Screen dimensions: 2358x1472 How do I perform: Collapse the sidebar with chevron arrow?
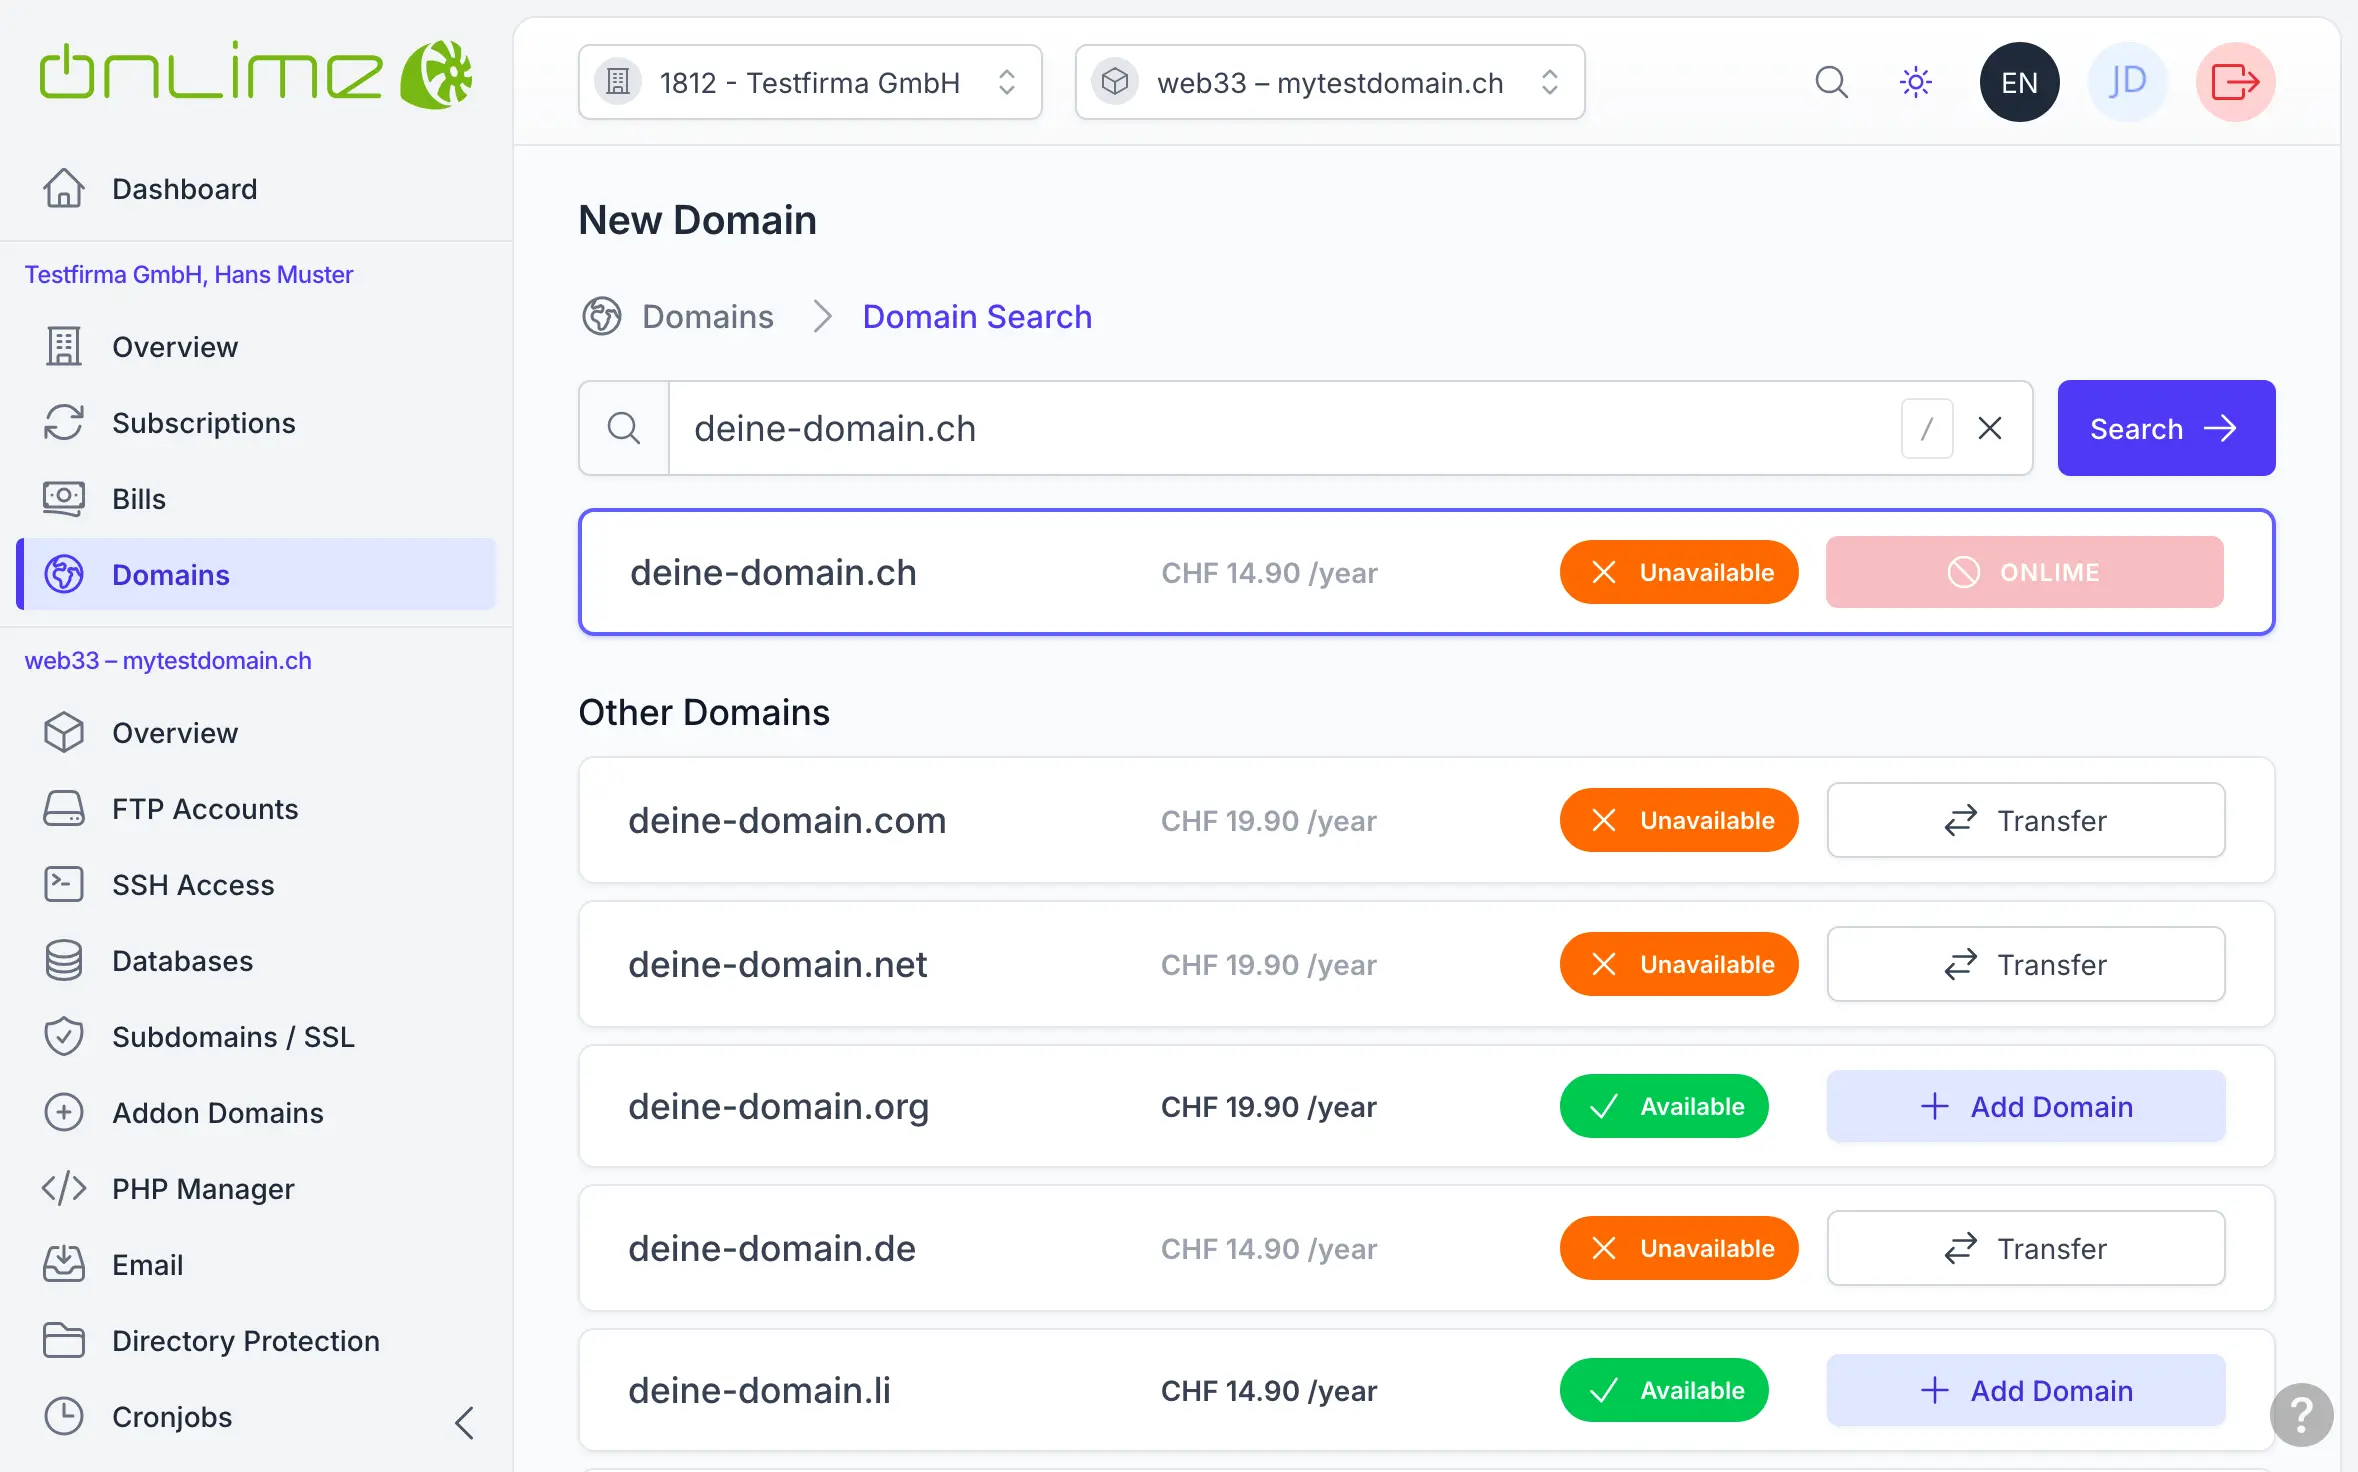point(464,1422)
